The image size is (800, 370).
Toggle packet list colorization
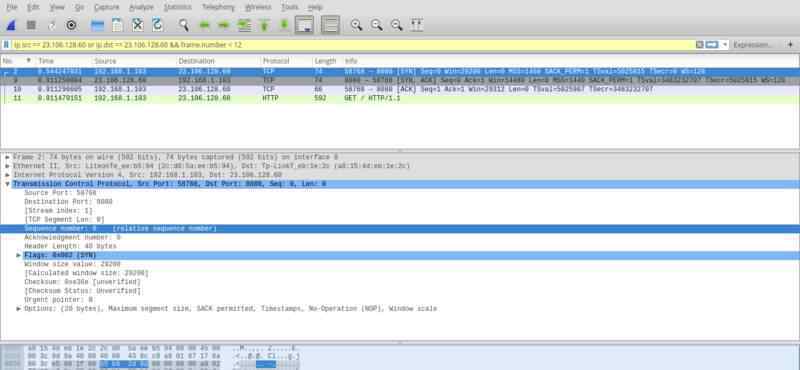pos(331,25)
